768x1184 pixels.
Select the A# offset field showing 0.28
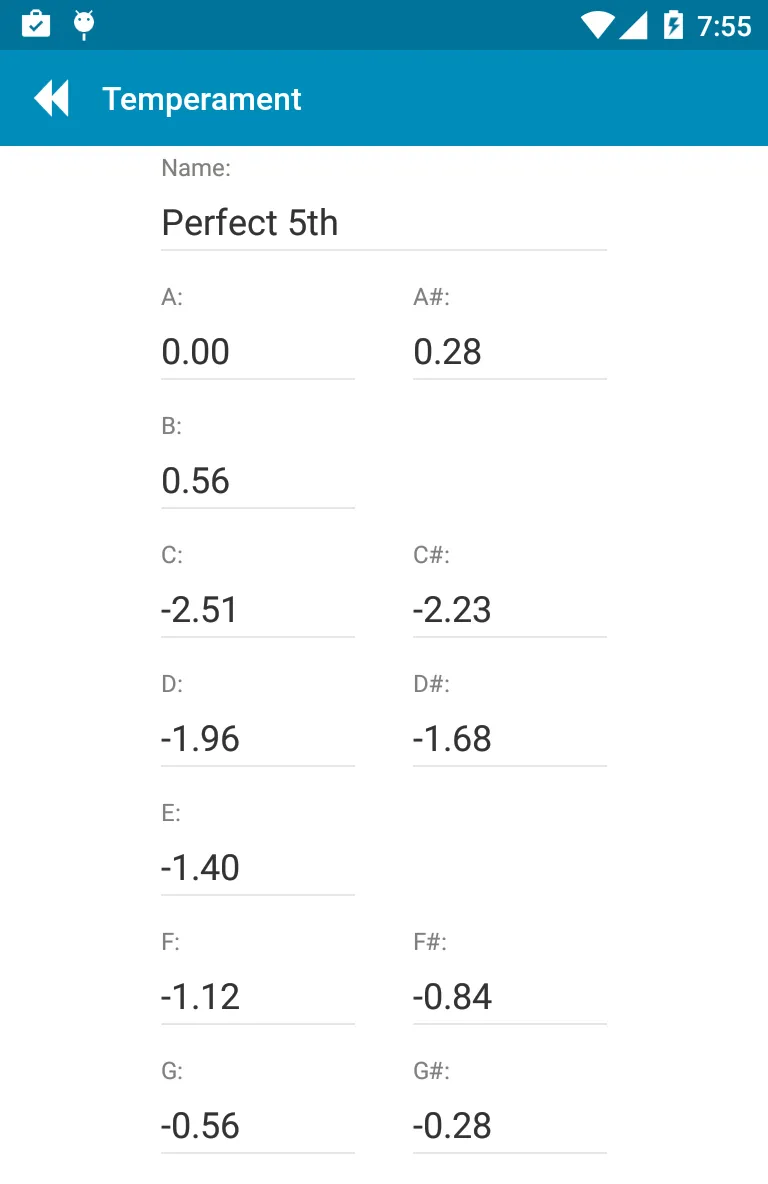pyautogui.click(x=509, y=351)
